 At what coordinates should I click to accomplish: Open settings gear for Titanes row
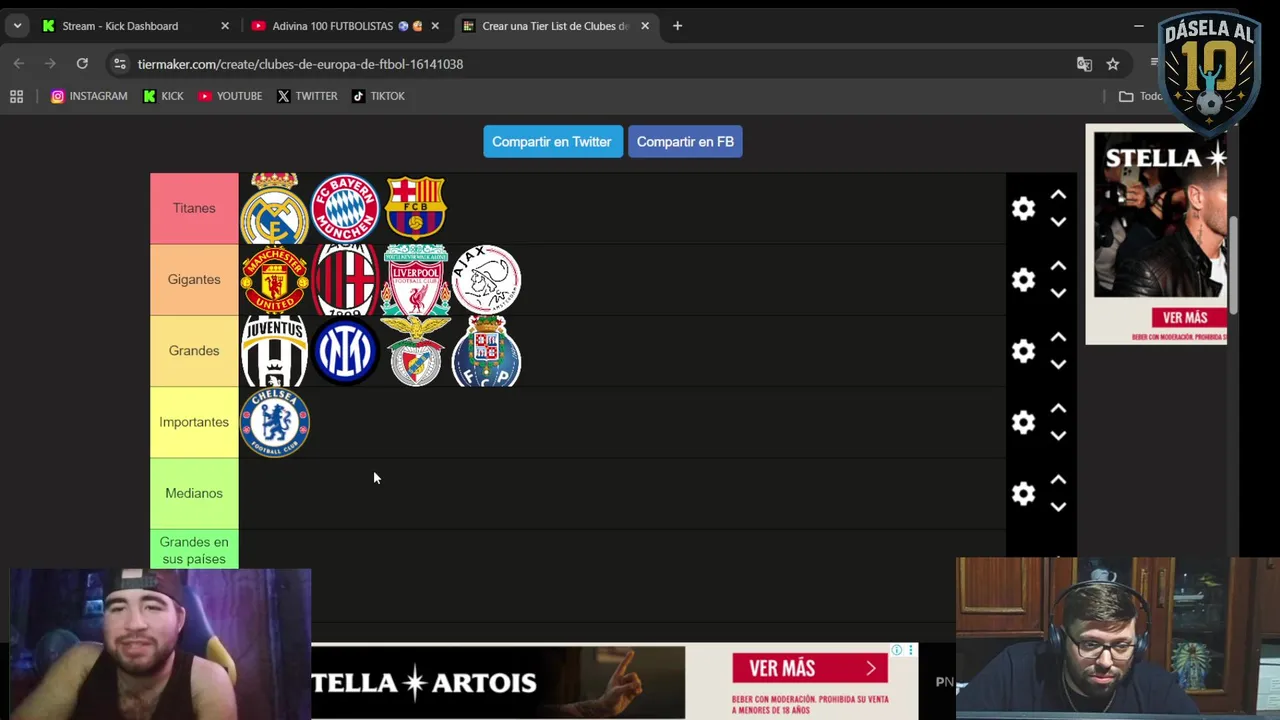[x=1023, y=208]
